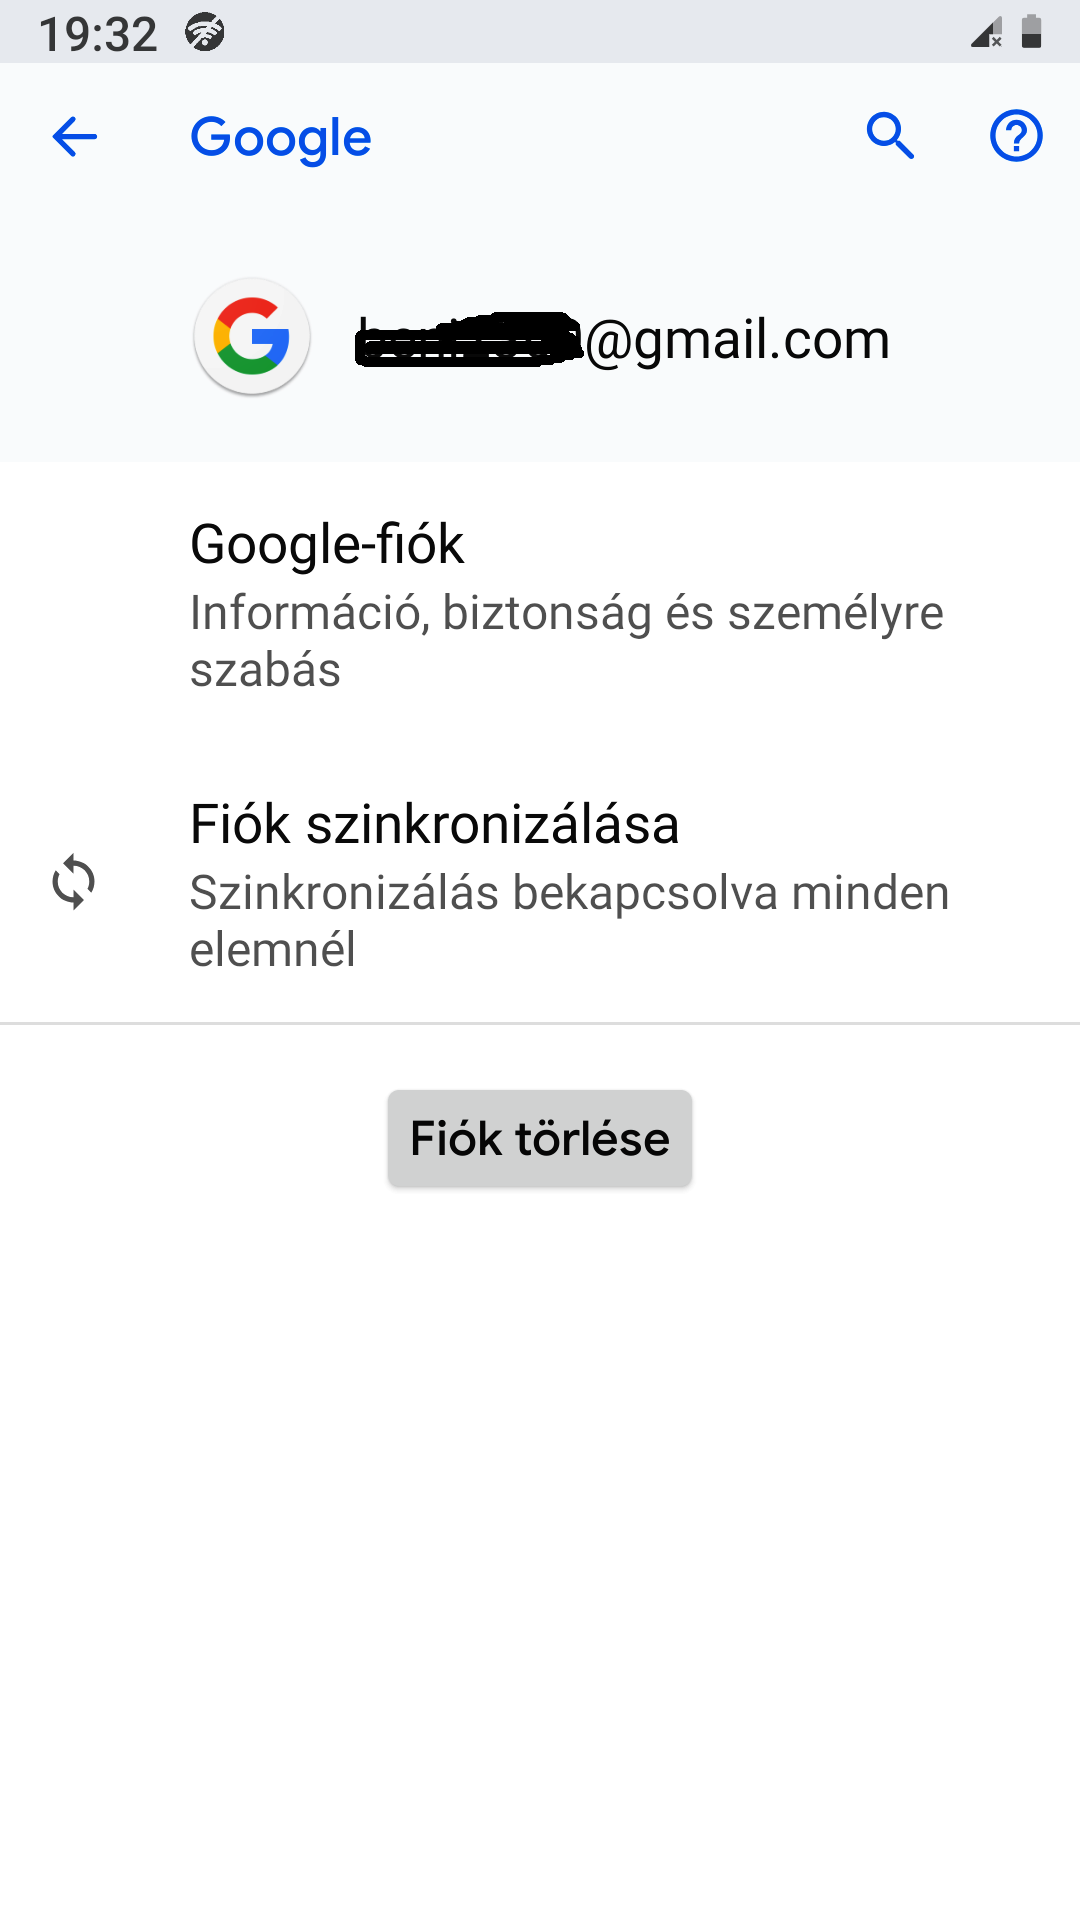Tap the divider line above Fiók törlése

tap(540, 1023)
